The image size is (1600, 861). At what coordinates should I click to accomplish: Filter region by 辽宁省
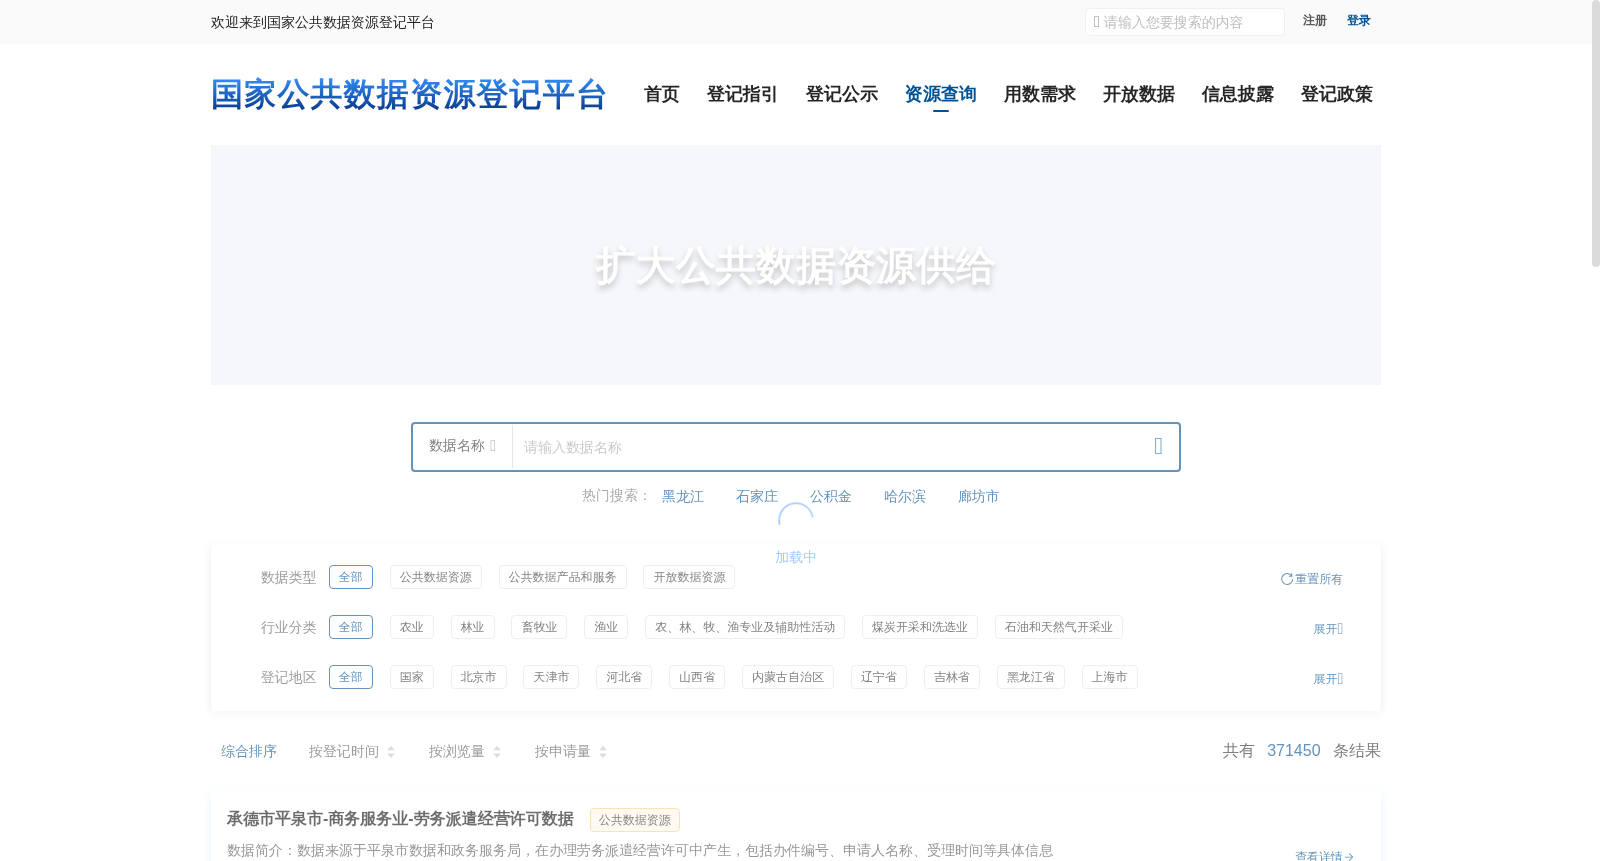(879, 677)
